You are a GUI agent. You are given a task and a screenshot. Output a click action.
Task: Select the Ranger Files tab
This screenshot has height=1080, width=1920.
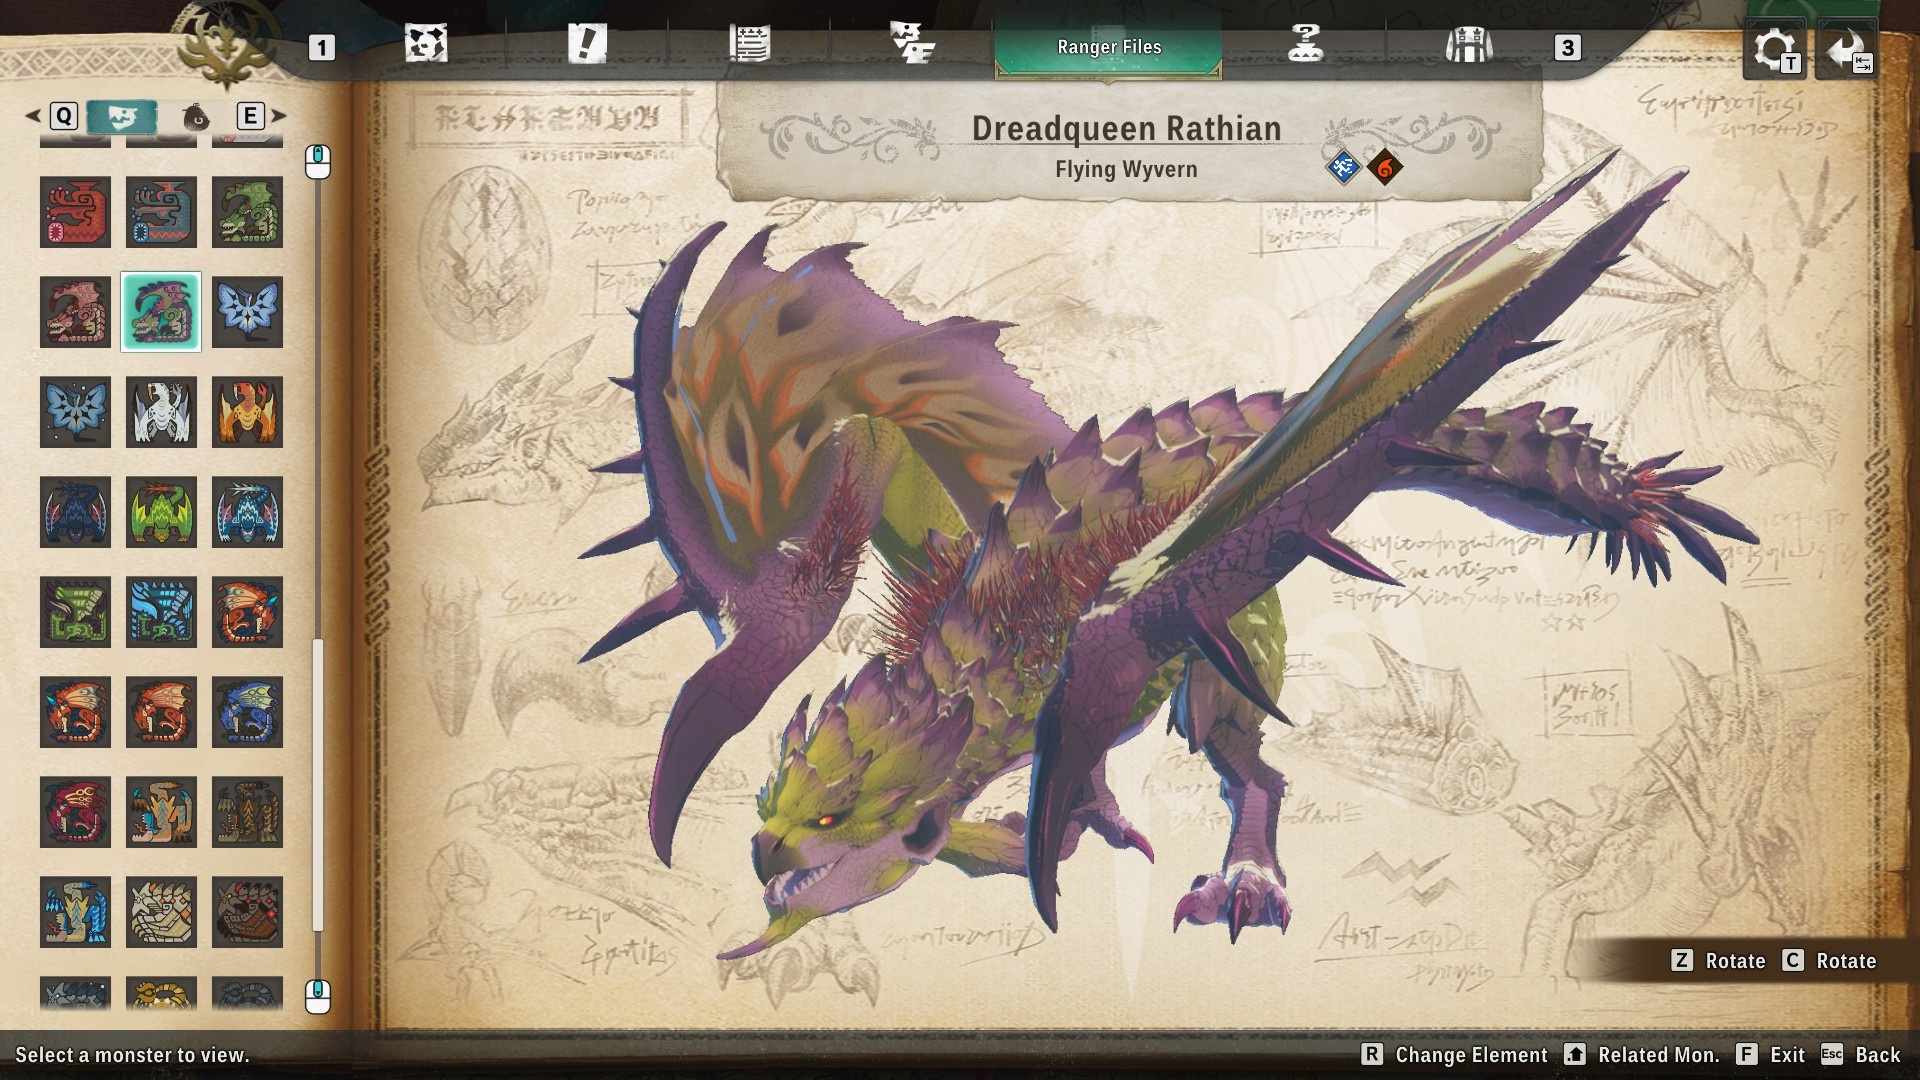(1108, 46)
